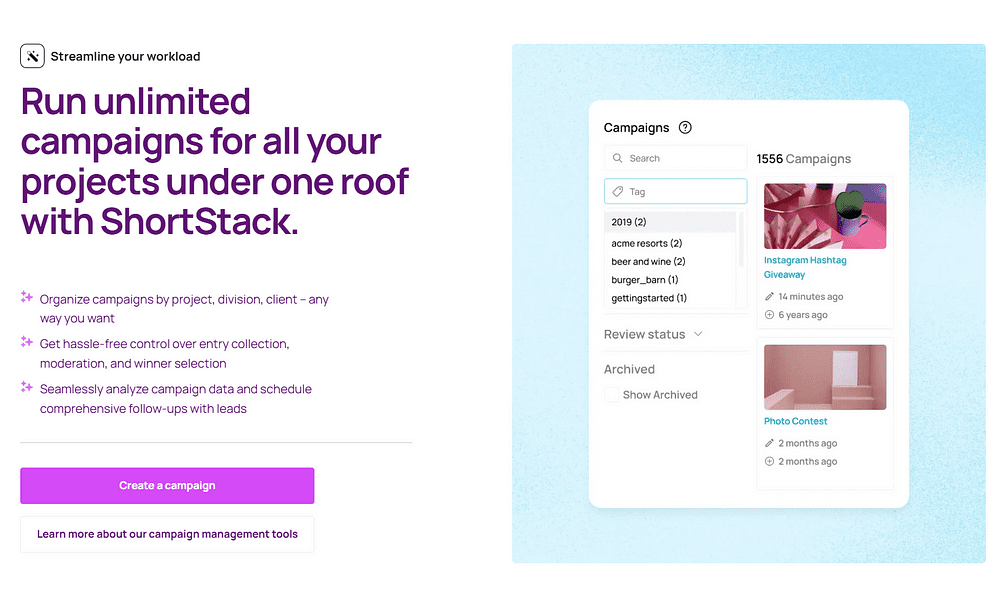This screenshot has height=599, width=1000.
Task: Focus the campaigns Search input field
Action: coord(675,158)
